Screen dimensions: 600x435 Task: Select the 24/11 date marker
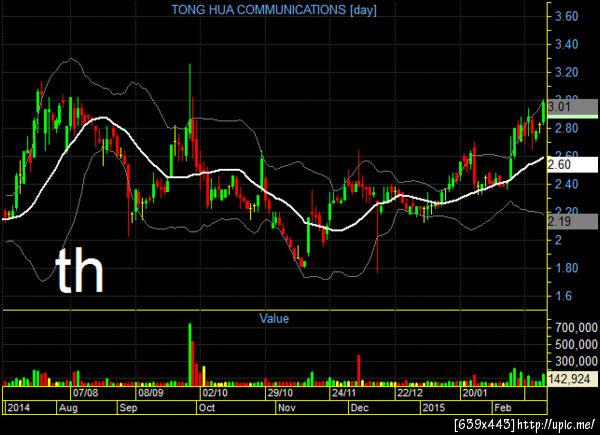tap(344, 393)
